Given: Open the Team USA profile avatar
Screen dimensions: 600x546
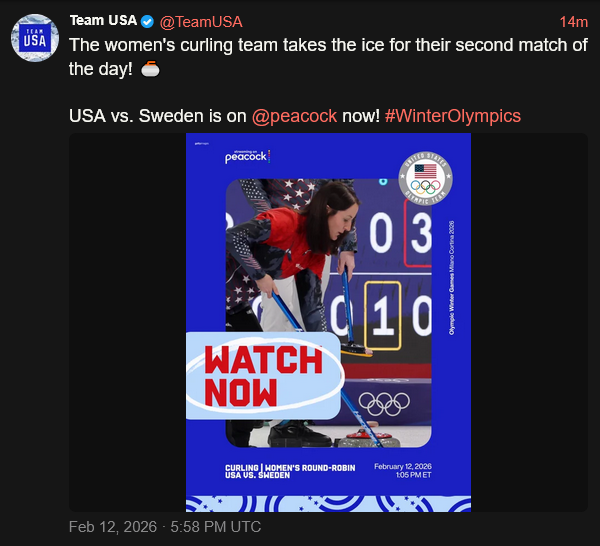Looking at the screenshot, I should pos(35,39).
